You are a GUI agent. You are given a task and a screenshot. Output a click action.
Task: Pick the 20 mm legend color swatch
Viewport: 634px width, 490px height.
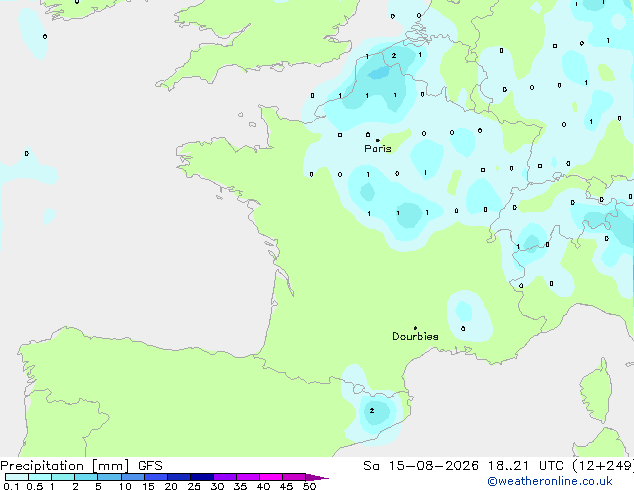179,477
